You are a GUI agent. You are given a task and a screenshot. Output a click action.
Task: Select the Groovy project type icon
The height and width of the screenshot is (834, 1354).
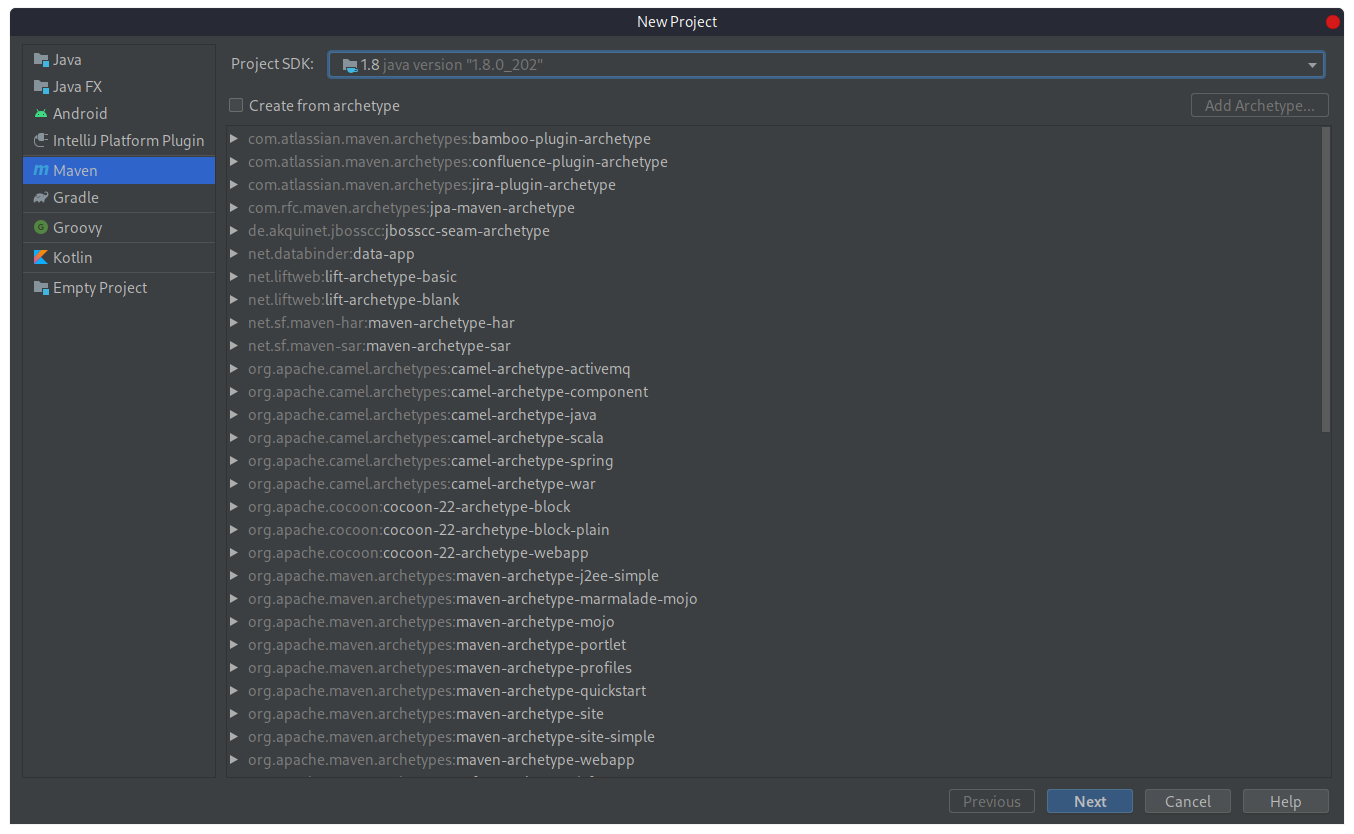coord(40,227)
